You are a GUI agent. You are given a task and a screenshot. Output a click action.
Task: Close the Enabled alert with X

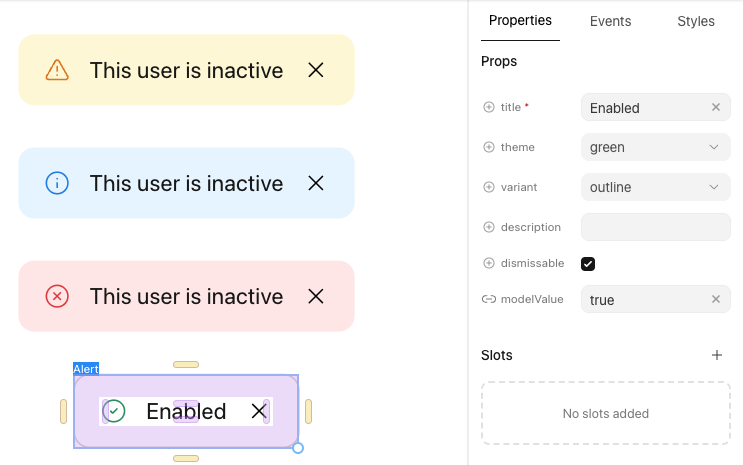coord(259,411)
